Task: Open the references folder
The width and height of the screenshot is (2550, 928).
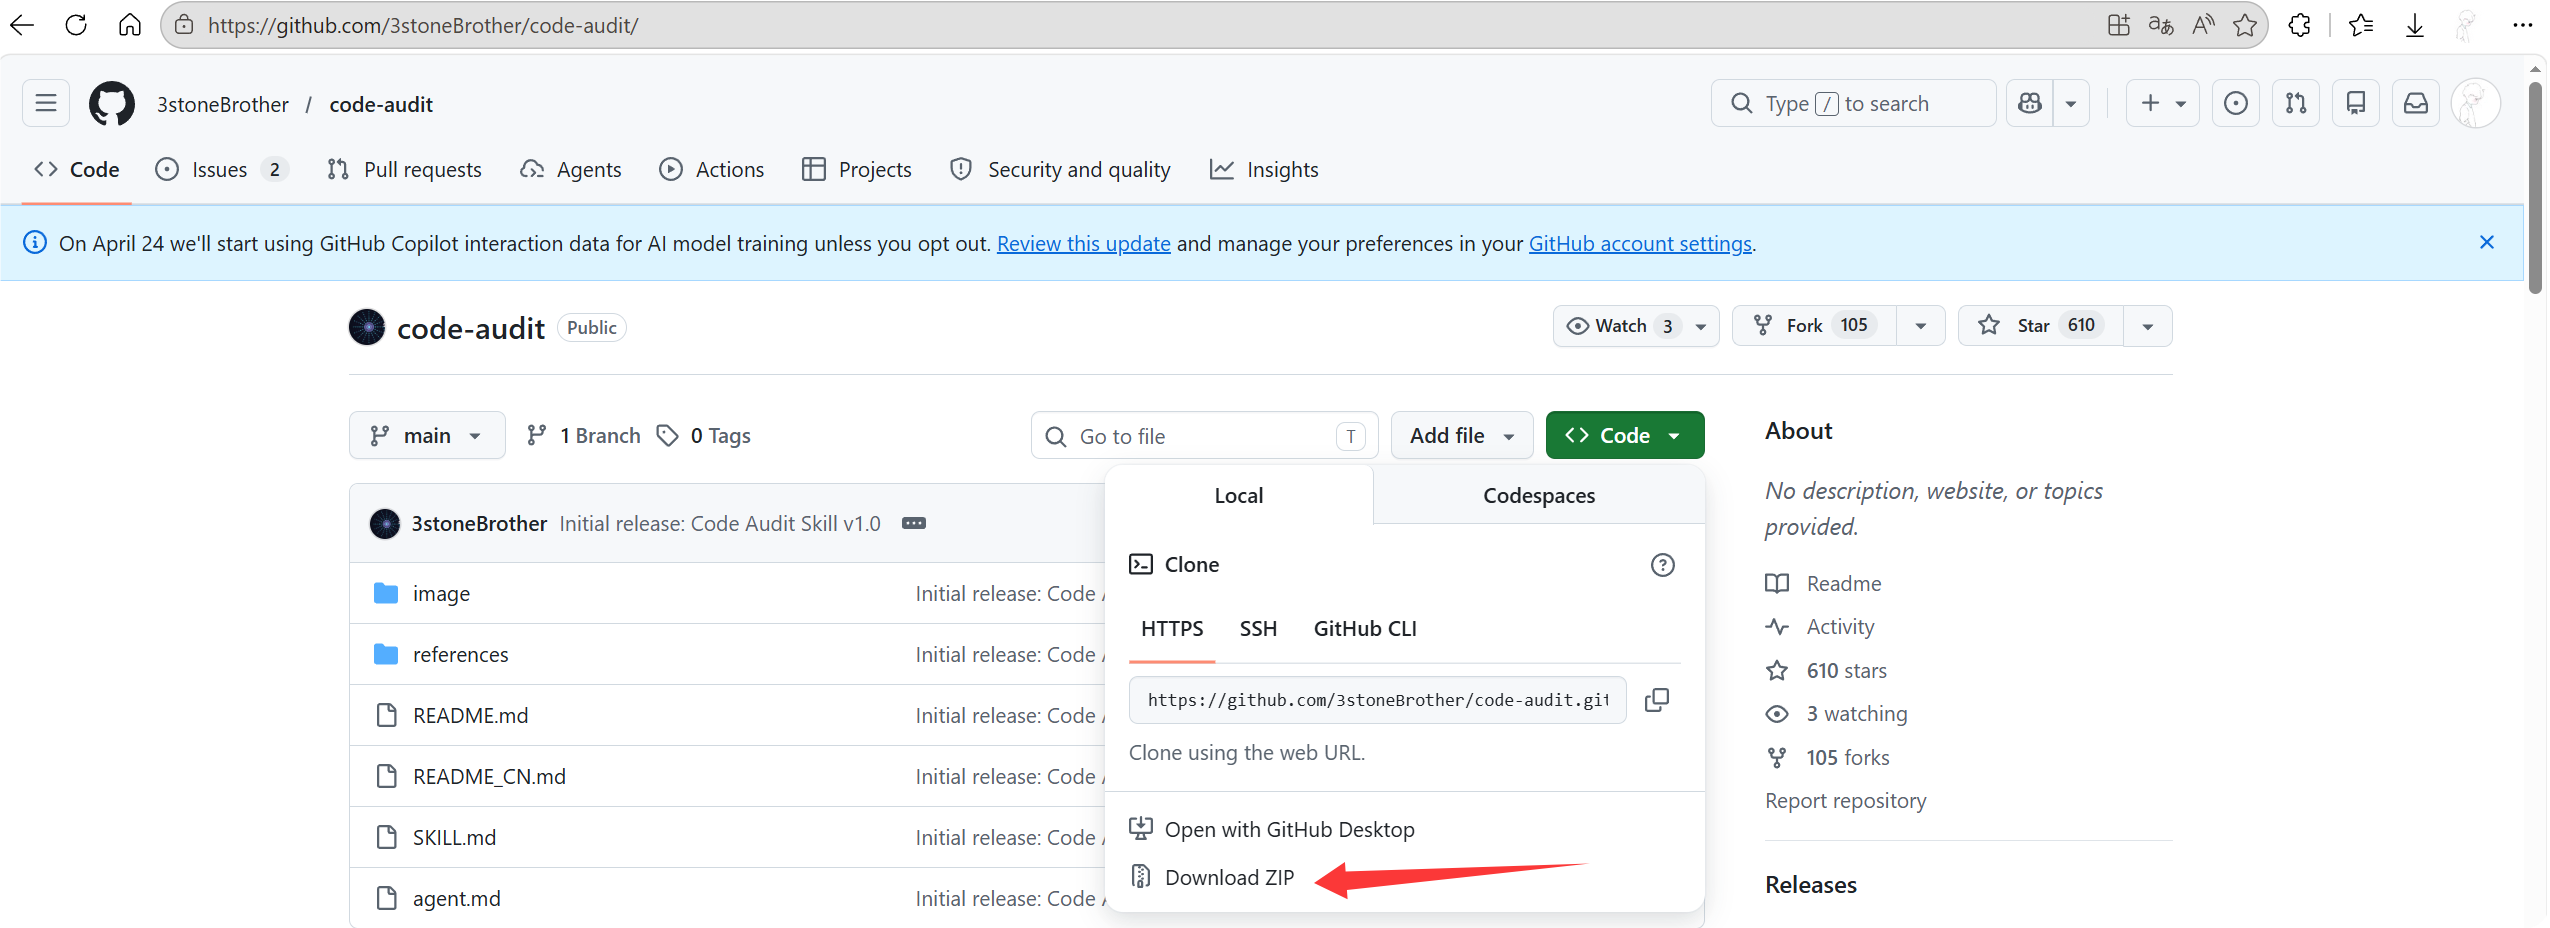Action: tap(460, 655)
